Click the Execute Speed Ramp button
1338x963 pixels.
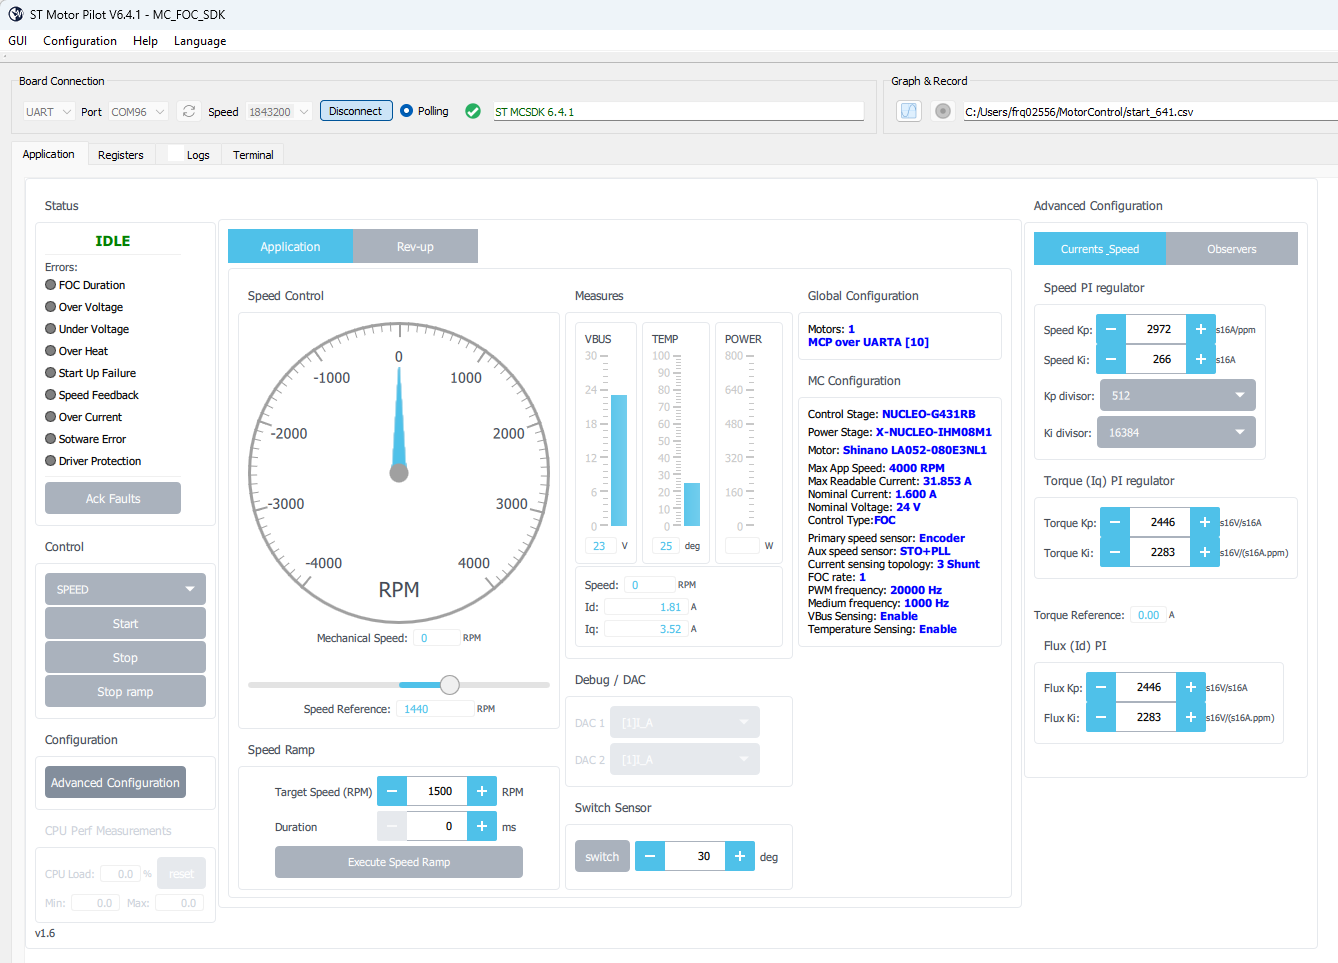tap(399, 862)
